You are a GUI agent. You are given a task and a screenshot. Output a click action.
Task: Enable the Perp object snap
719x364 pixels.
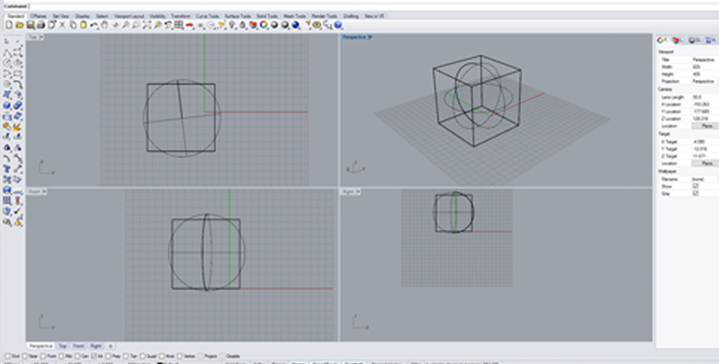[108, 356]
